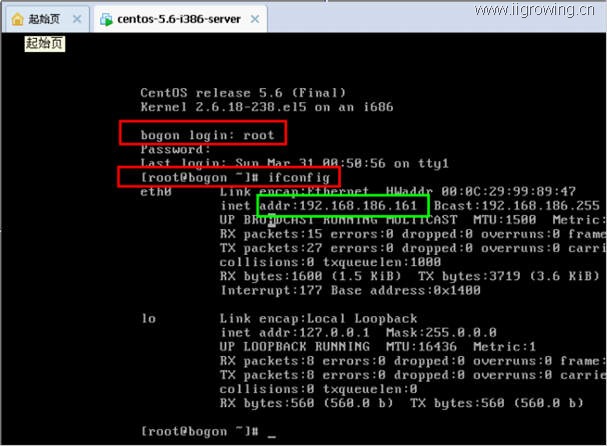Click the 'inet addr:127.0.0.1' text
The height and width of the screenshot is (446, 607).
click(x=295, y=333)
